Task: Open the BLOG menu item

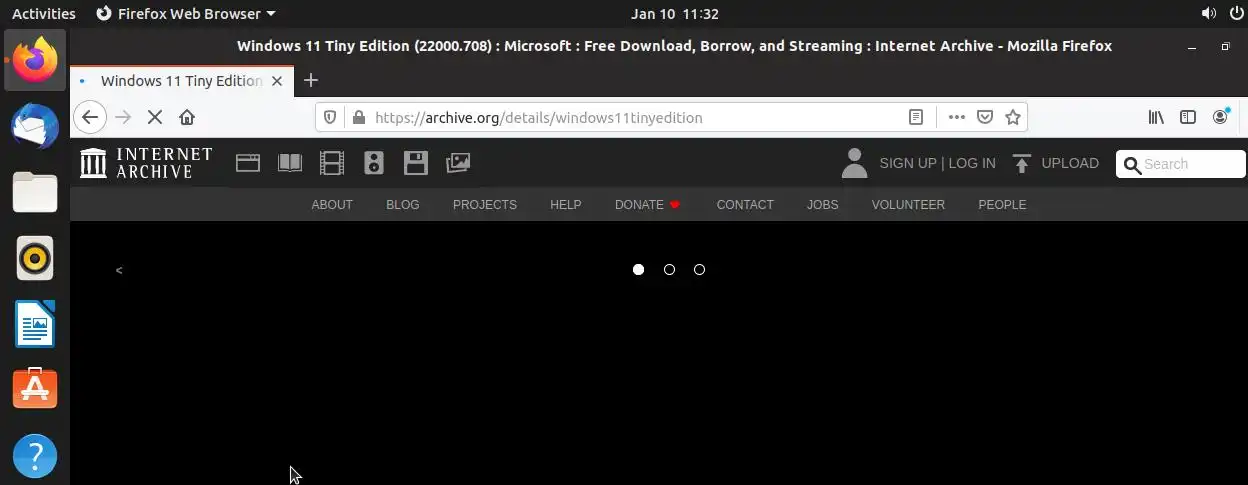Action: pos(403,204)
